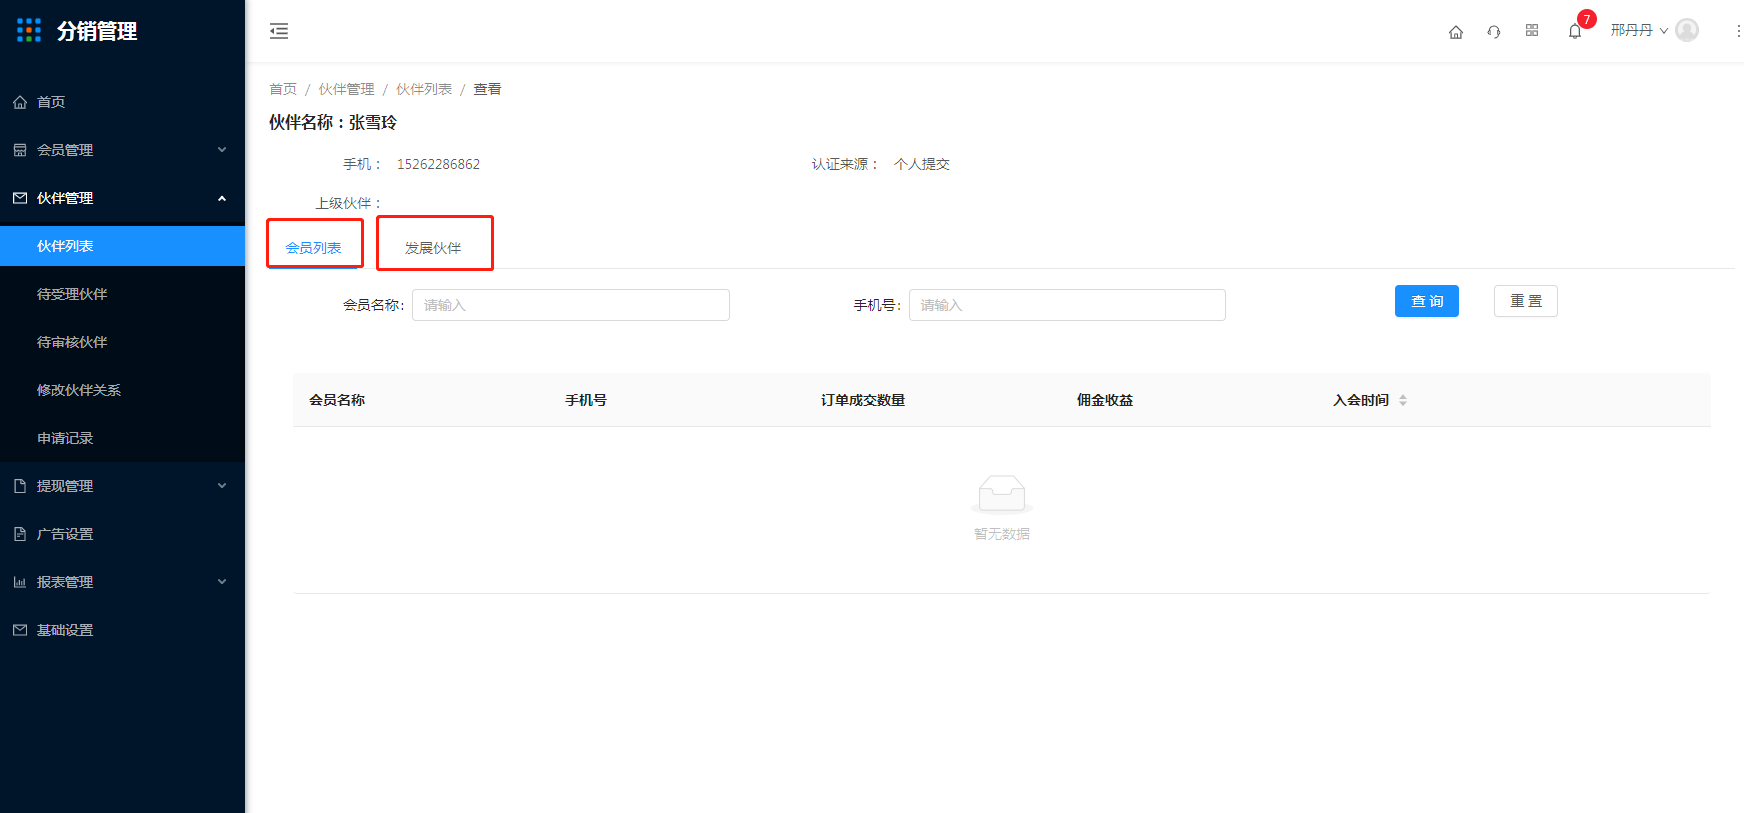
Task: Expand the 报表管理 menu chevron
Action: (x=222, y=582)
